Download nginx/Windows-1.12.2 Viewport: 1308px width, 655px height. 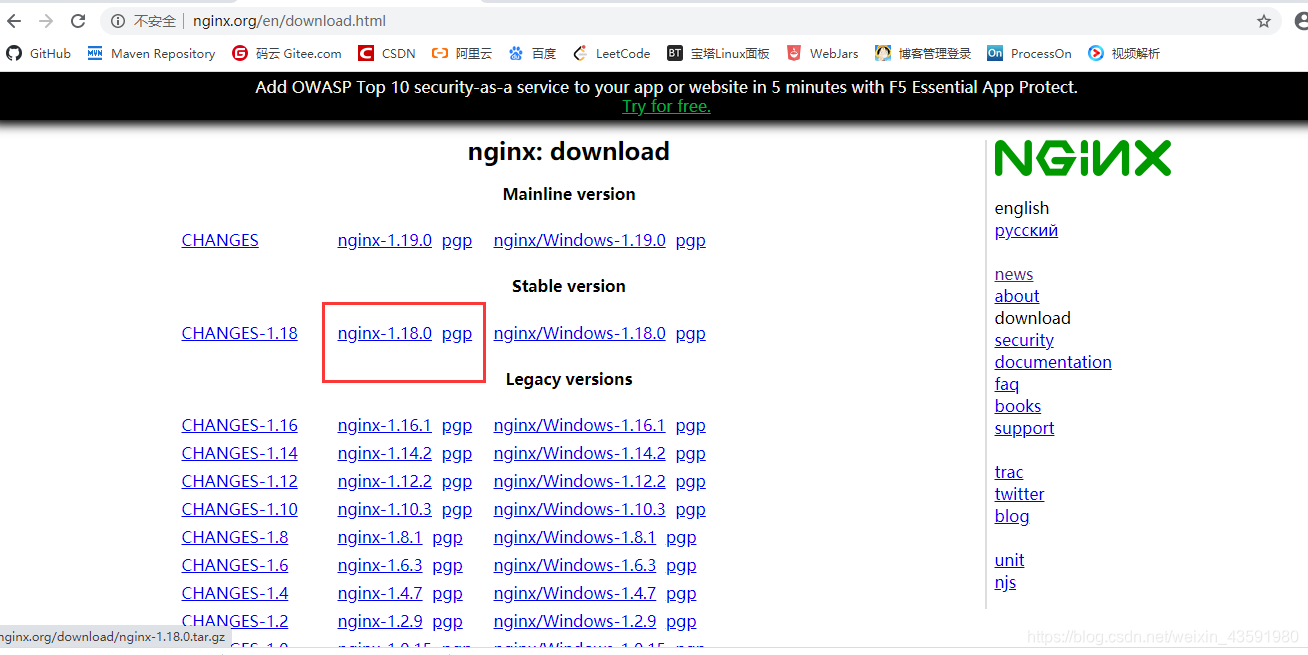click(580, 481)
